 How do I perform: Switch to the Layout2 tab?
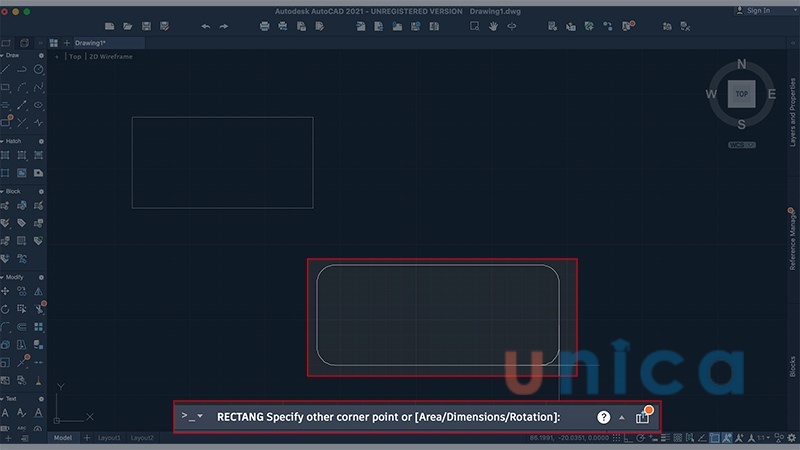click(x=142, y=438)
